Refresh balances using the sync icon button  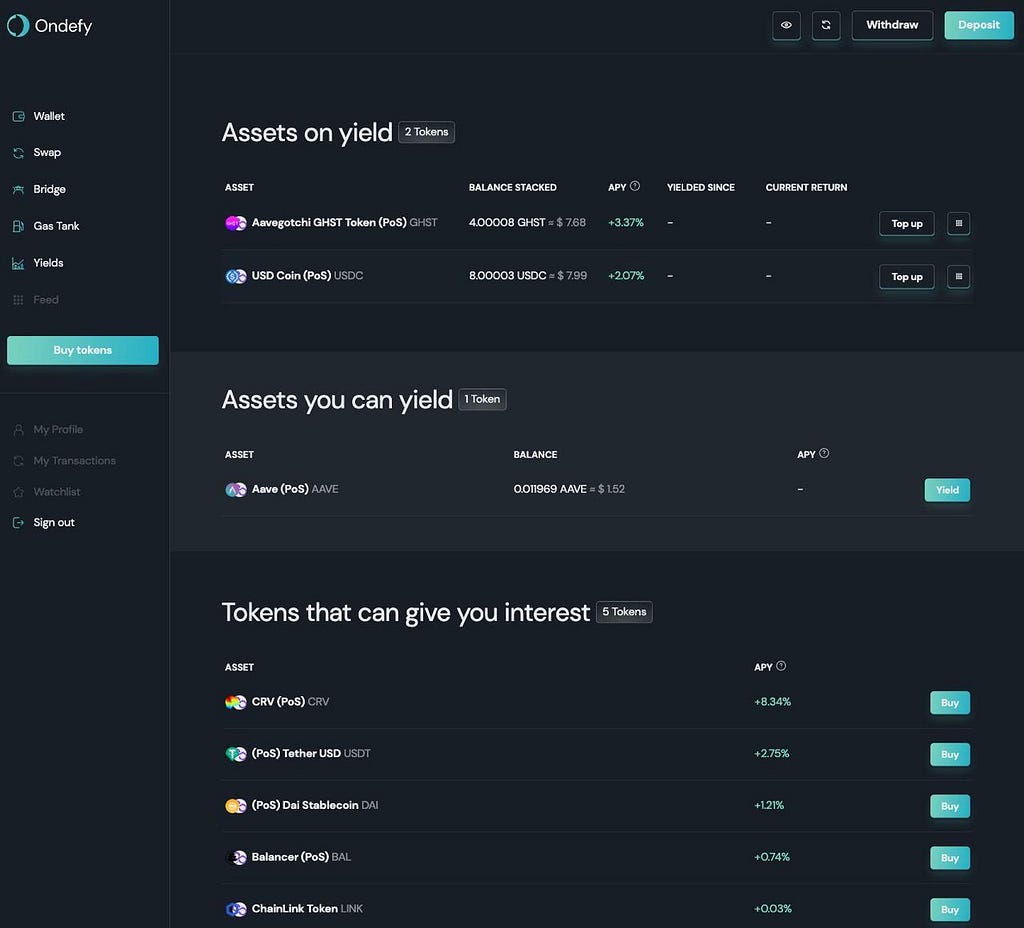[826, 25]
